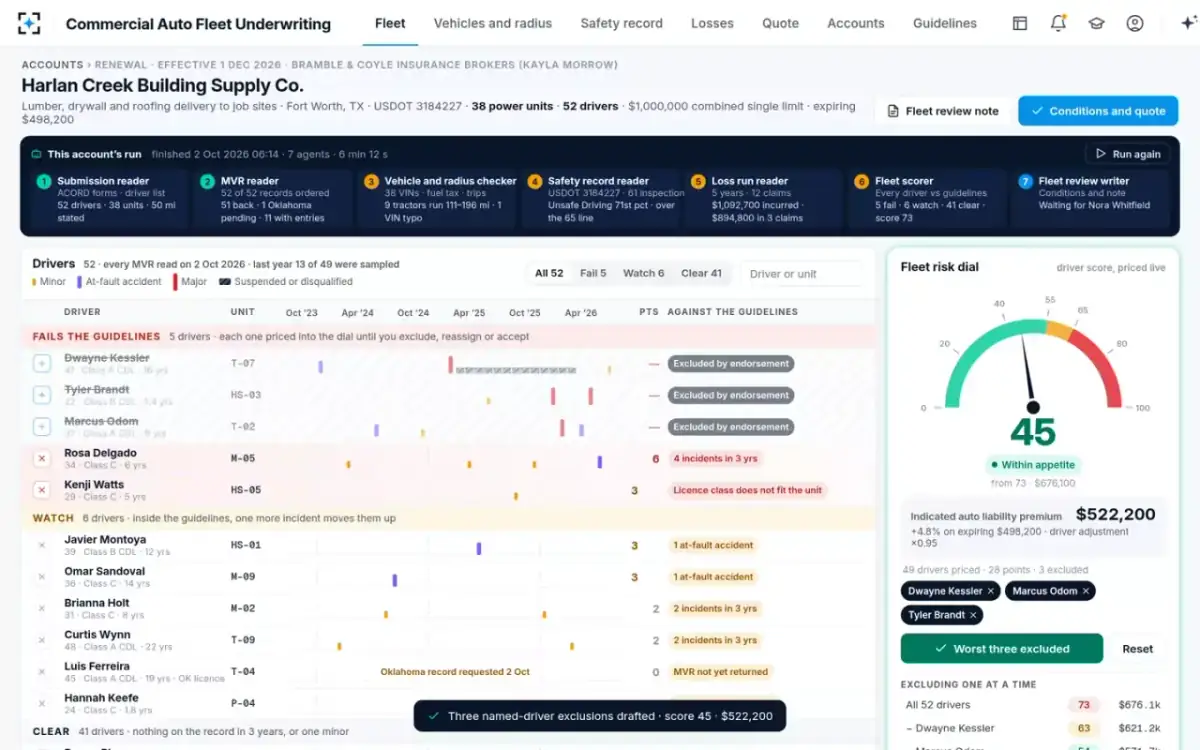
Task: Click the Driver or unit search field
Action: coord(801,273)
